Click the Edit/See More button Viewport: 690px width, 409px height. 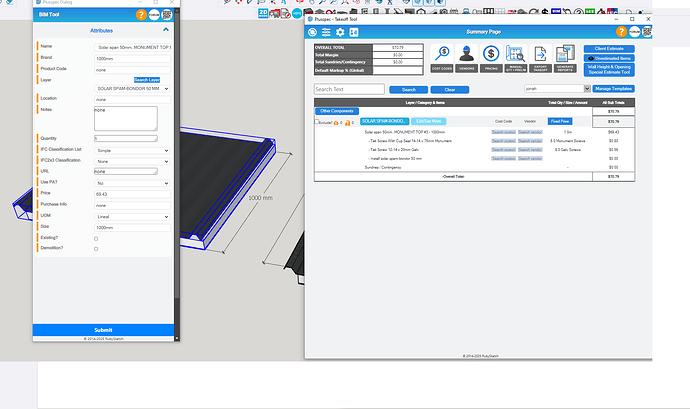429,121
